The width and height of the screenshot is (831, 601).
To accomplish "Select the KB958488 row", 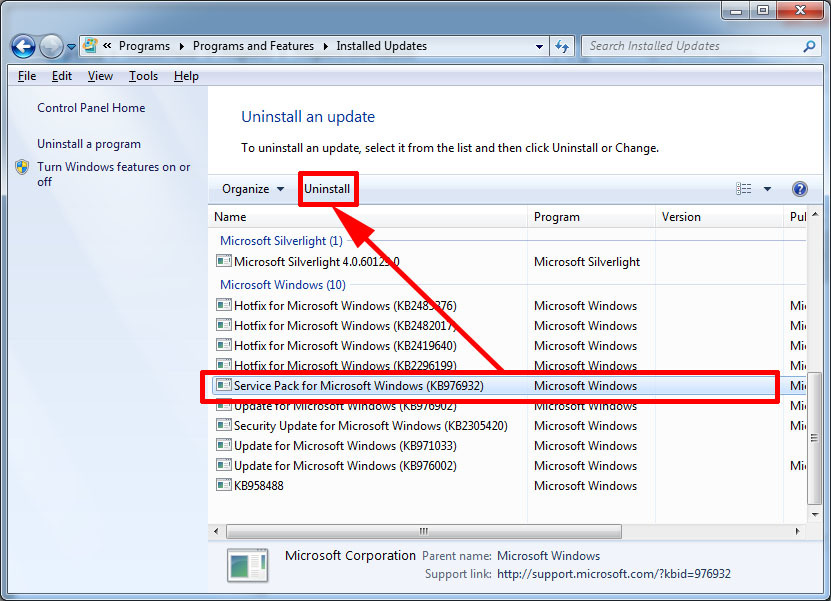I will [509, 485].
